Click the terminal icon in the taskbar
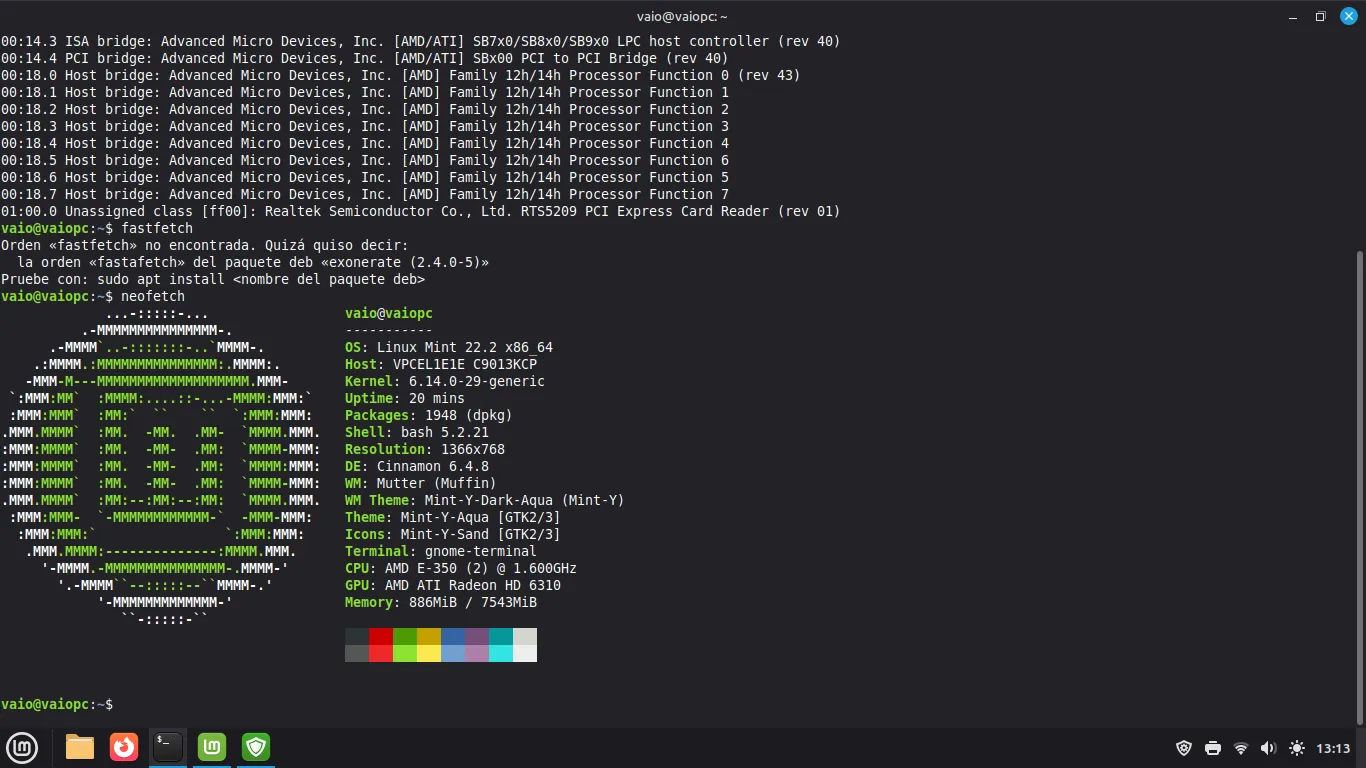This screenshot has height=768, width=1366. (x=168, y=747)
